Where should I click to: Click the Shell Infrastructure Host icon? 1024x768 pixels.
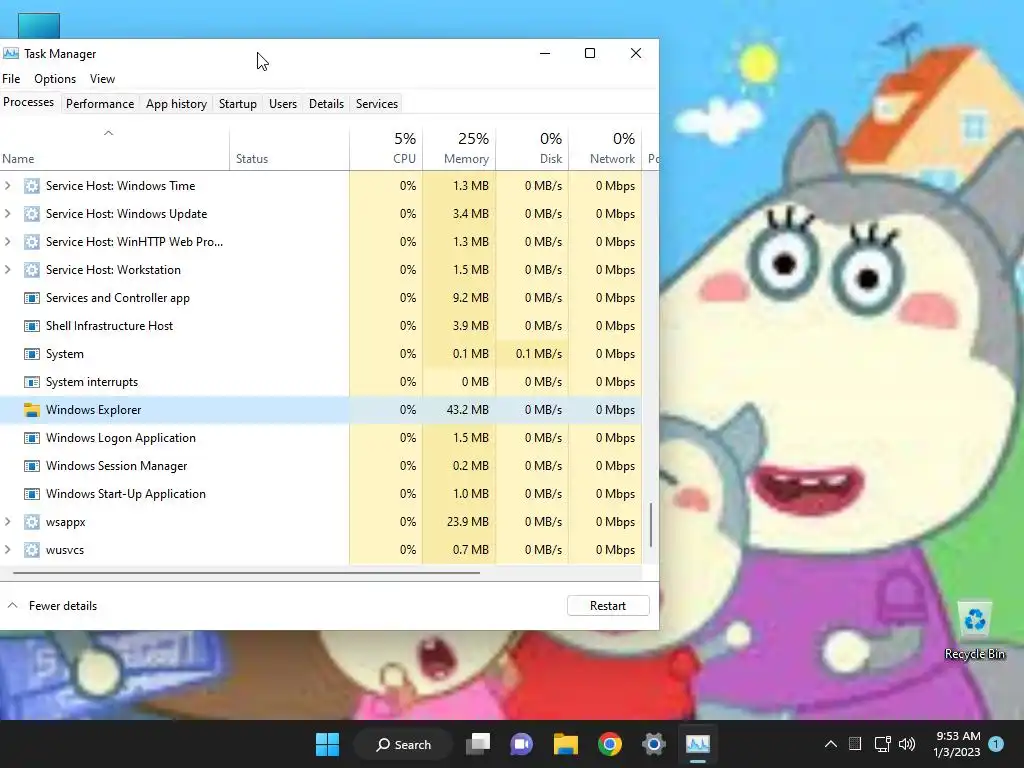[31, 326]
